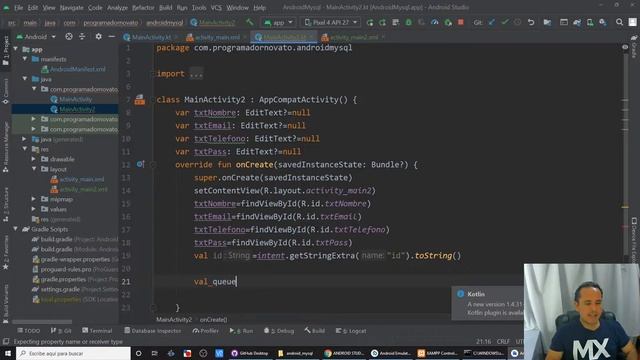Toggle the Structure side tool window
Viewport: 640px width, 360px height.
(x=5, y=204)
